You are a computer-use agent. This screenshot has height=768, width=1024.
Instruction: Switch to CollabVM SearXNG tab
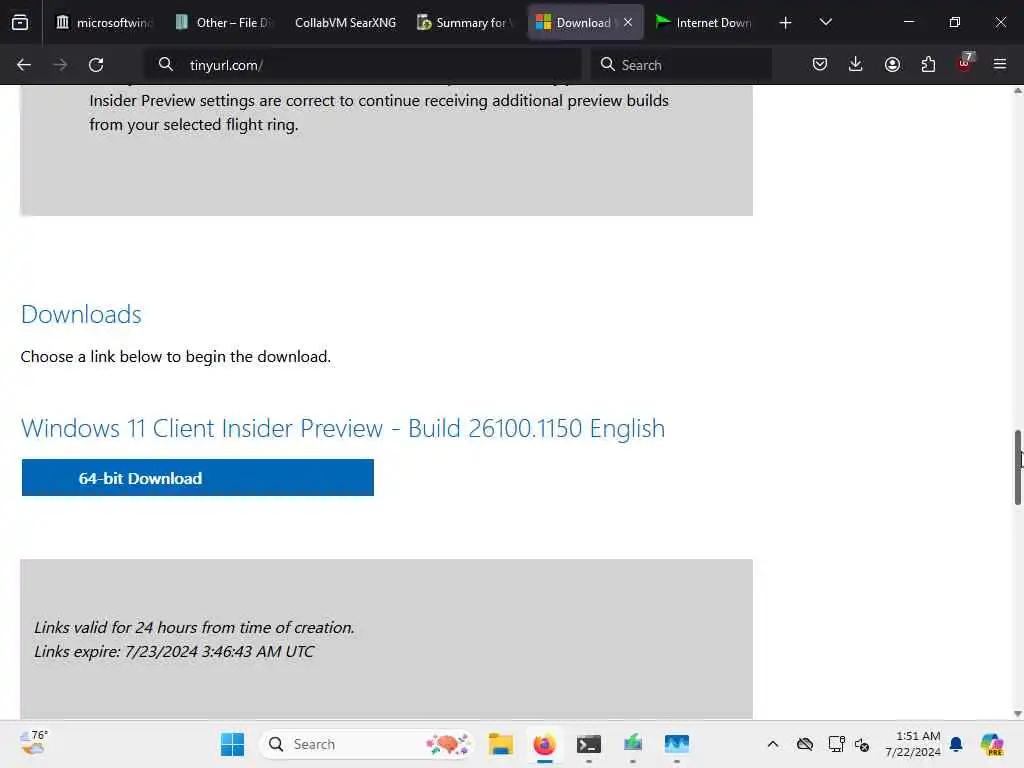[345, 22]
